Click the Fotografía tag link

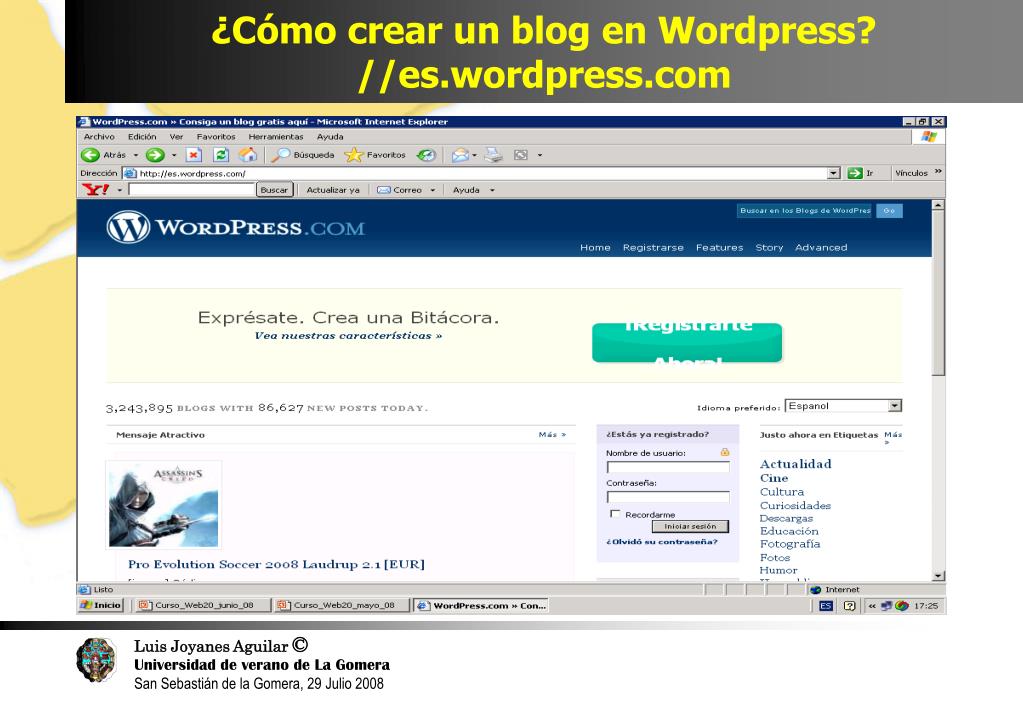tap(790, 544)
